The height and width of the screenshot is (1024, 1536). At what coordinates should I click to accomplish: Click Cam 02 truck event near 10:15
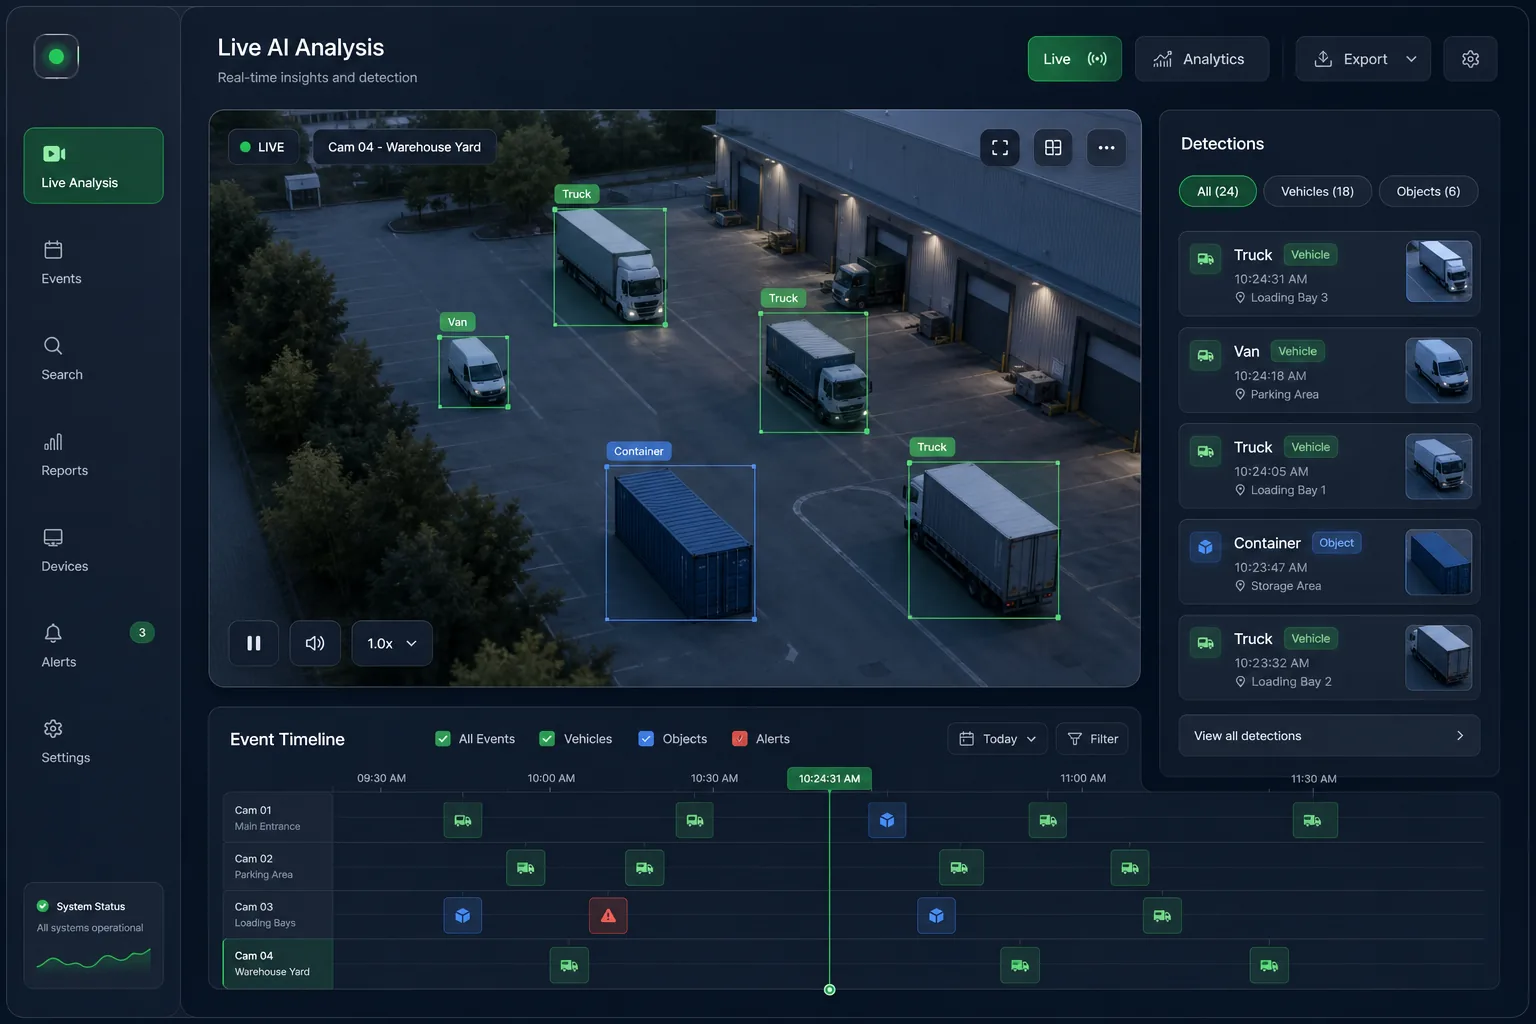click(x=644, y=867)
